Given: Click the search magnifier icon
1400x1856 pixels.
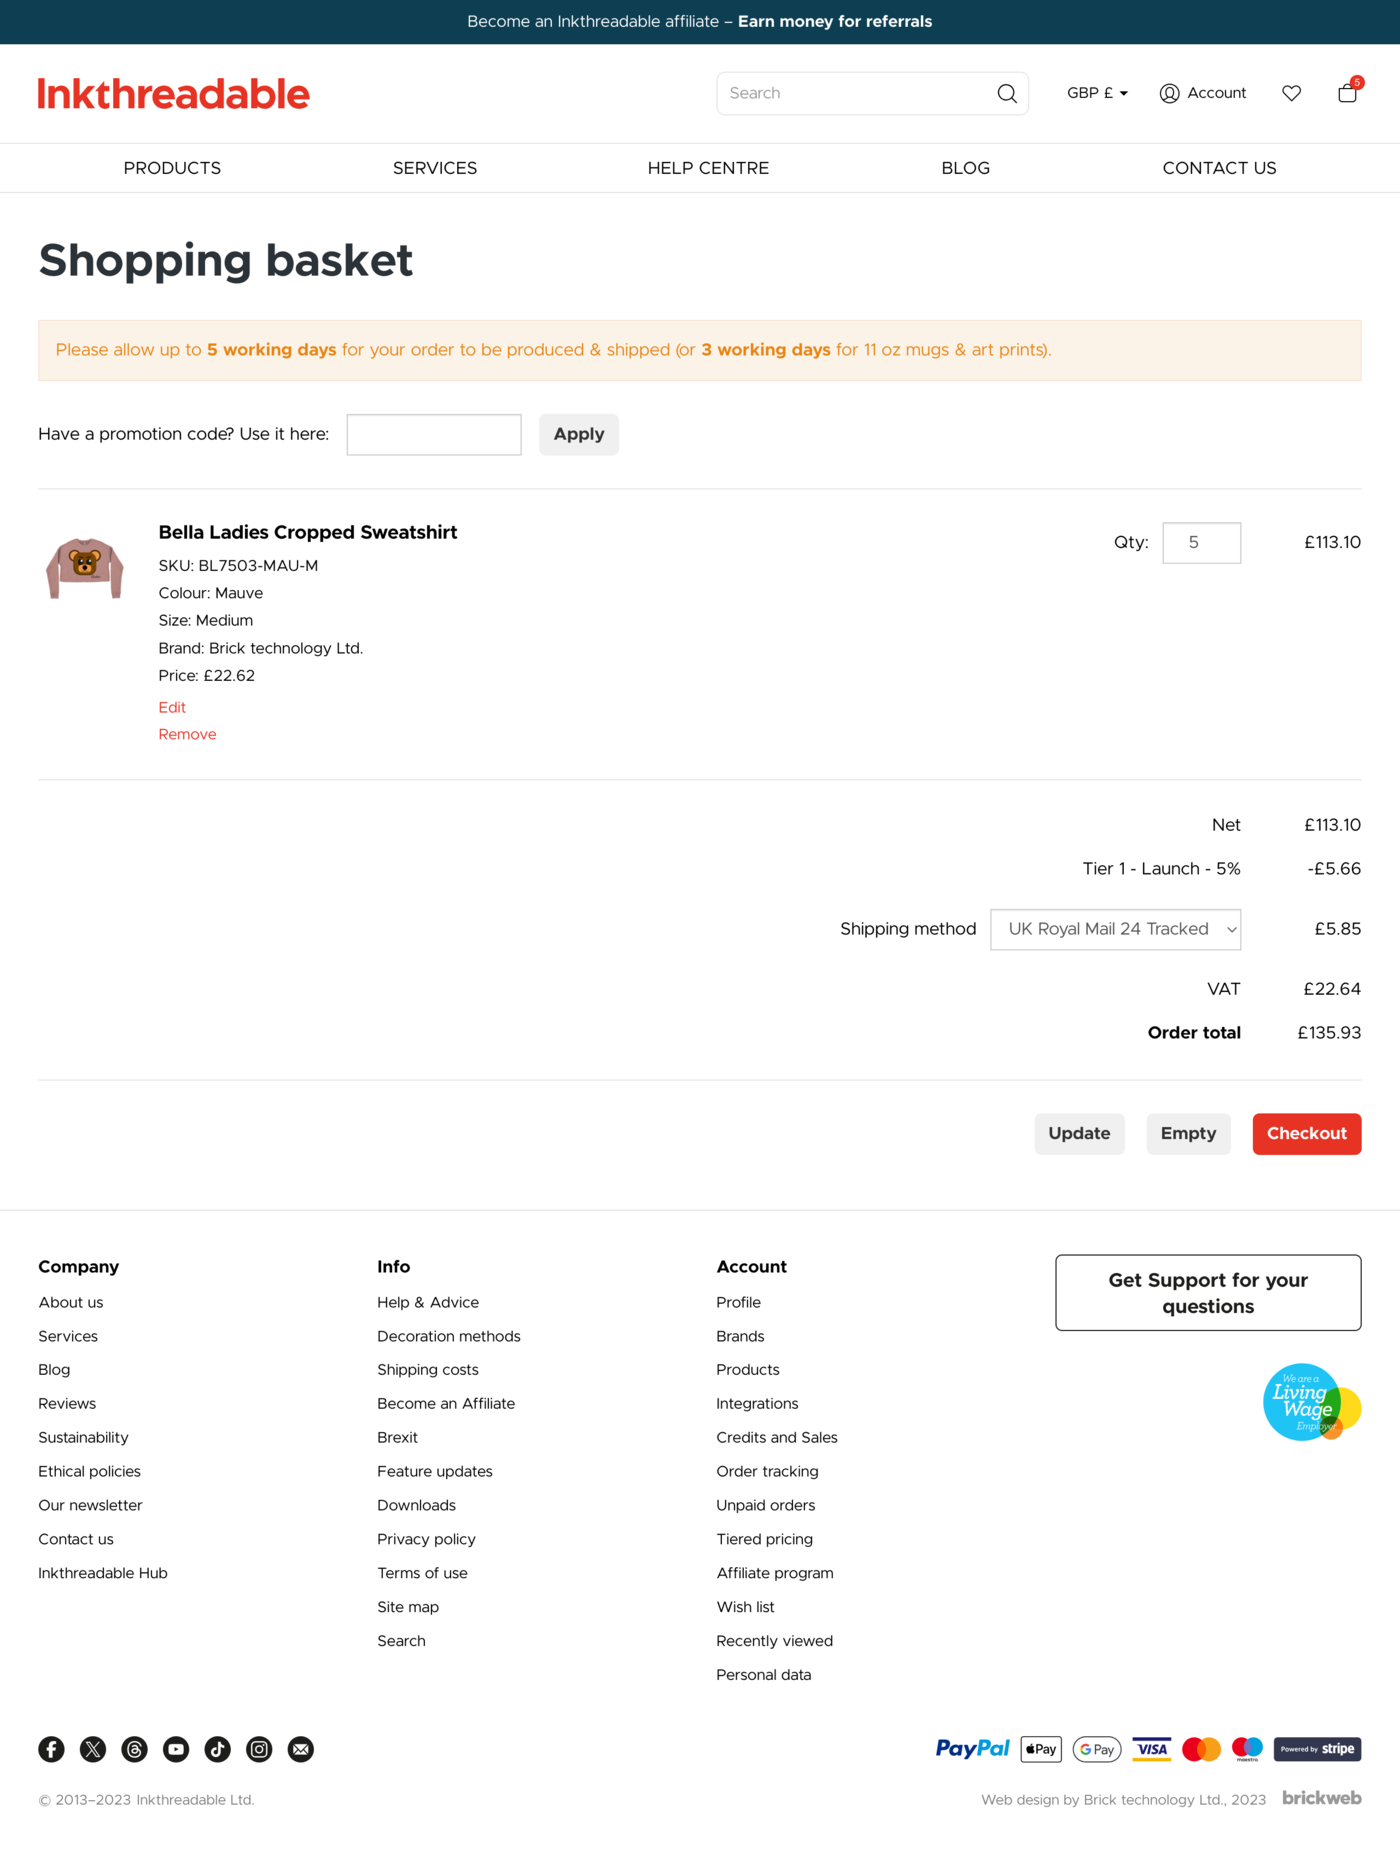Looking at the screenshot, I should point(1006,93).
